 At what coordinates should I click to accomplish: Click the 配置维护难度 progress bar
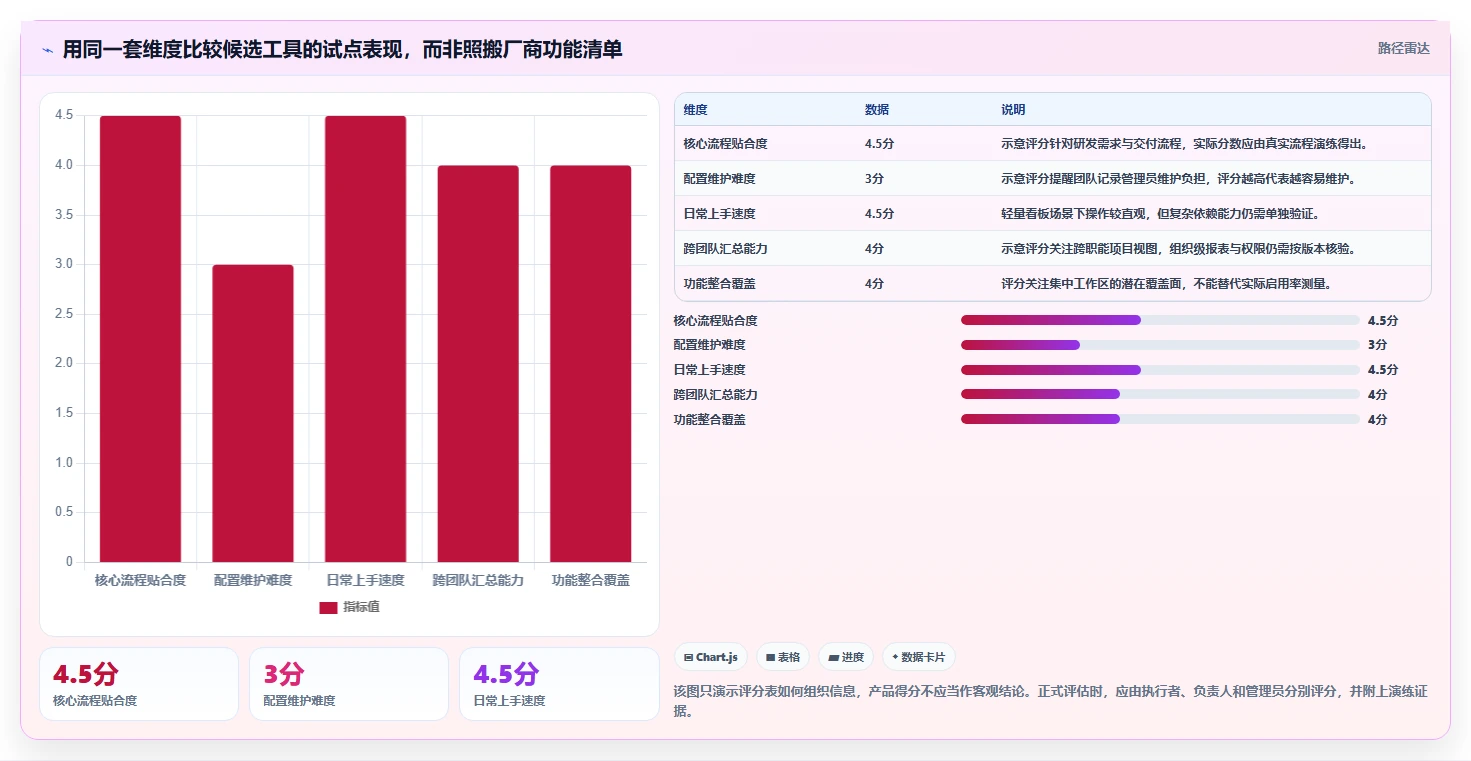pos(1160,345)
